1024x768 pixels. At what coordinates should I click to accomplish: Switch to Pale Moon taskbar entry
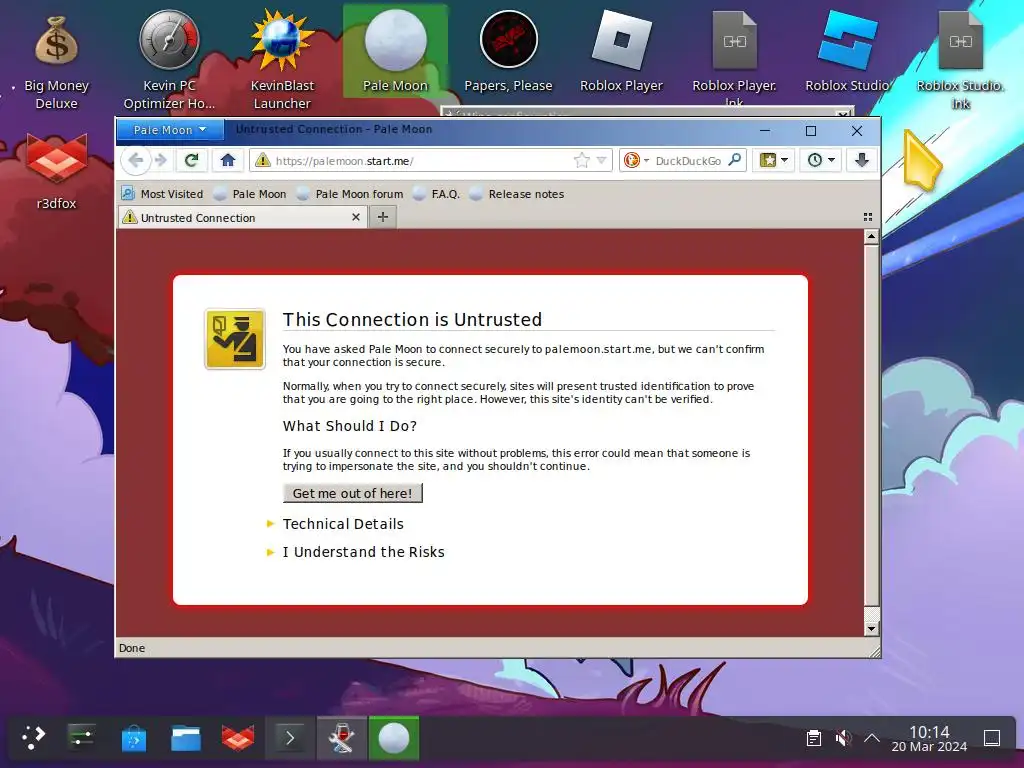394,738
